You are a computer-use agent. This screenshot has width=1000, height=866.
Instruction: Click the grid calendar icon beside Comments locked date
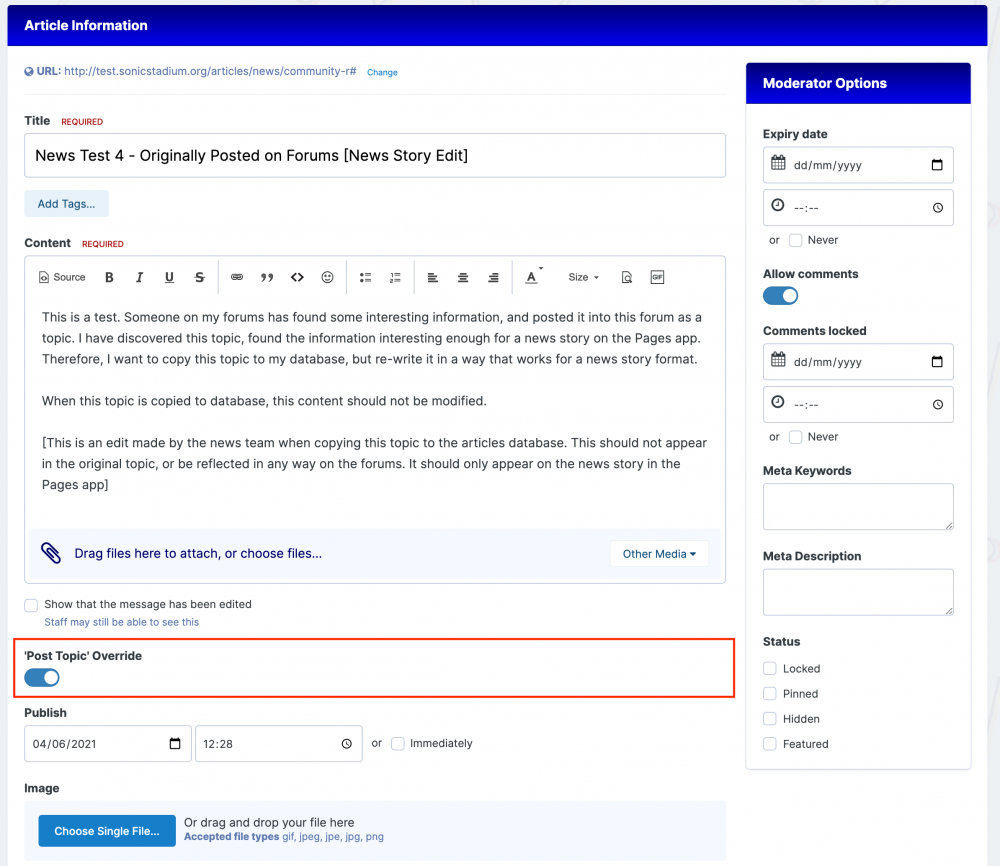tap(778, 359)
